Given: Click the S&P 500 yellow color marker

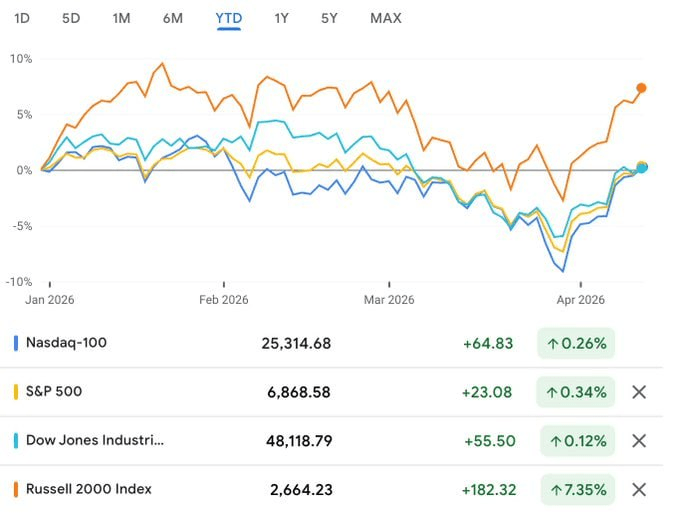Looking at the screenshot, I should click(x=17, y=392).
